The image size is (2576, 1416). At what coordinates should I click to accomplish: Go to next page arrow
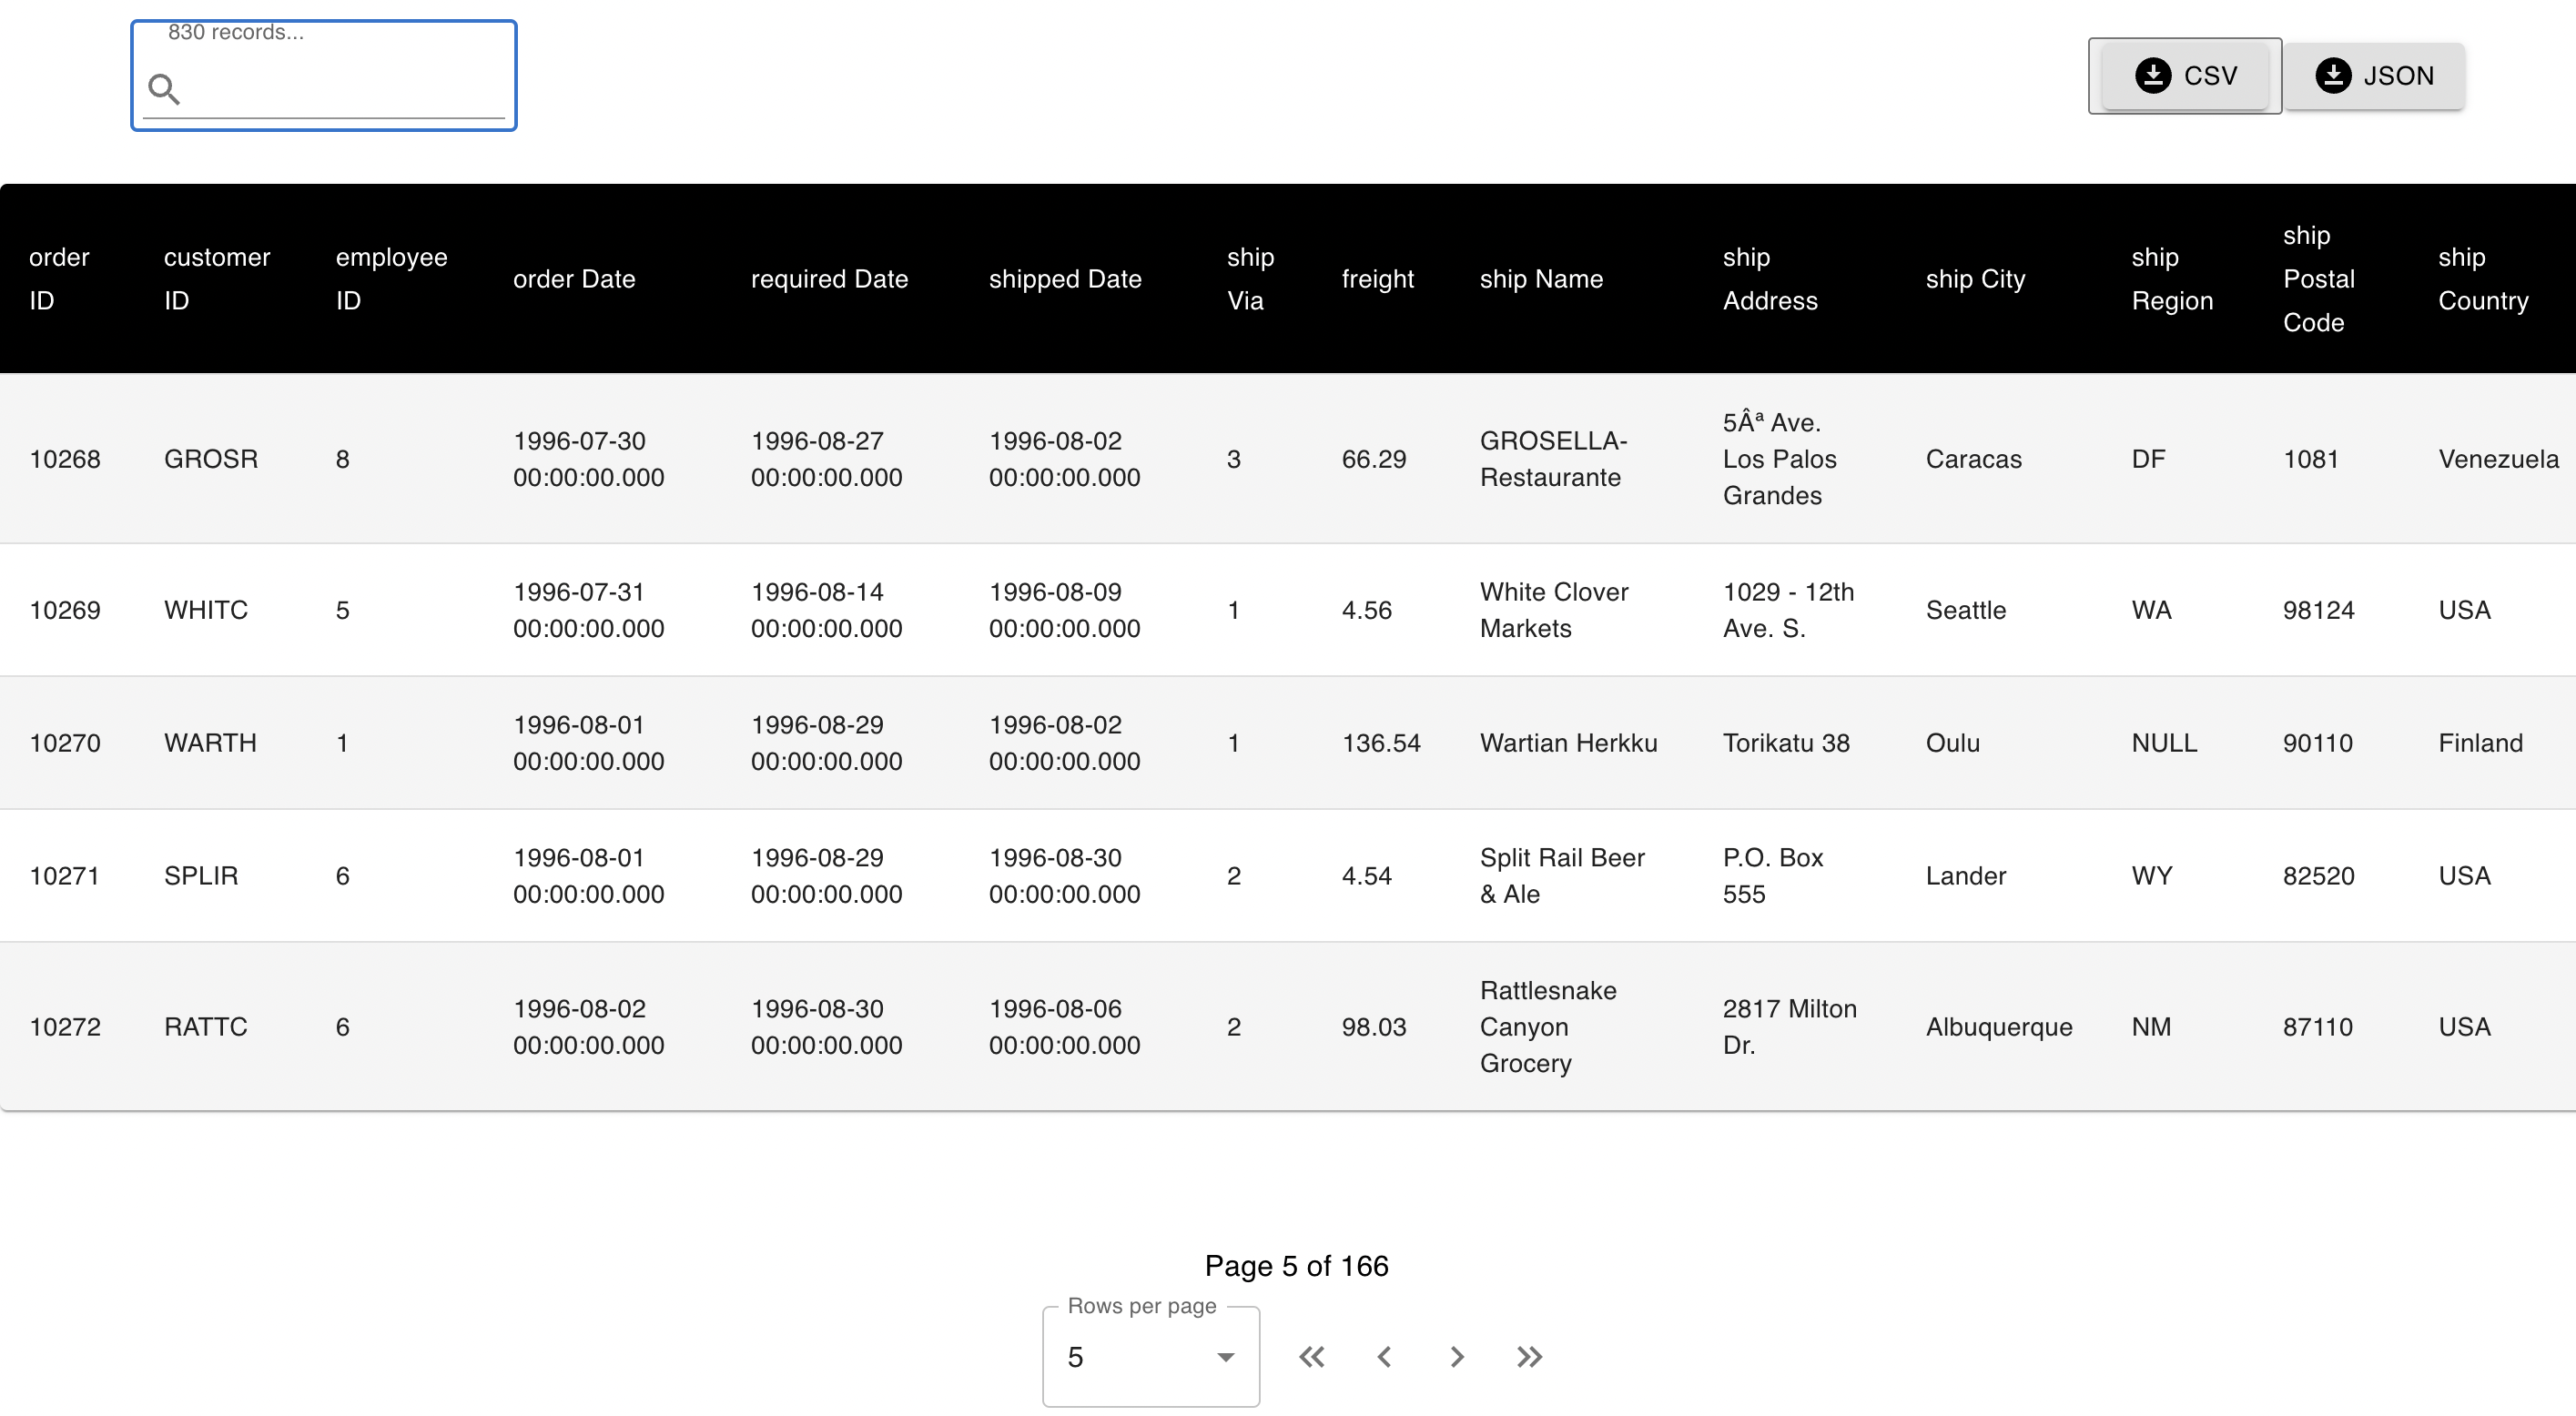(1456, 1357)
